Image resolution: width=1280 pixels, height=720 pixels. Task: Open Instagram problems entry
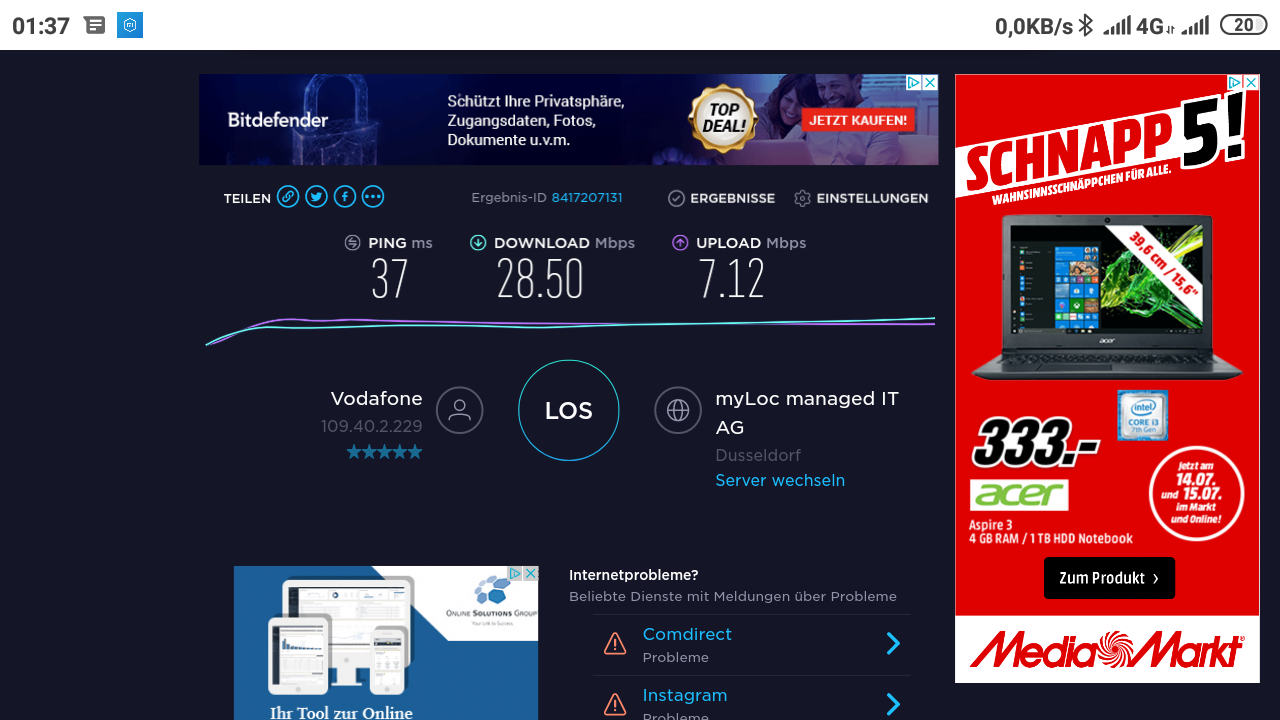(751, 700)
